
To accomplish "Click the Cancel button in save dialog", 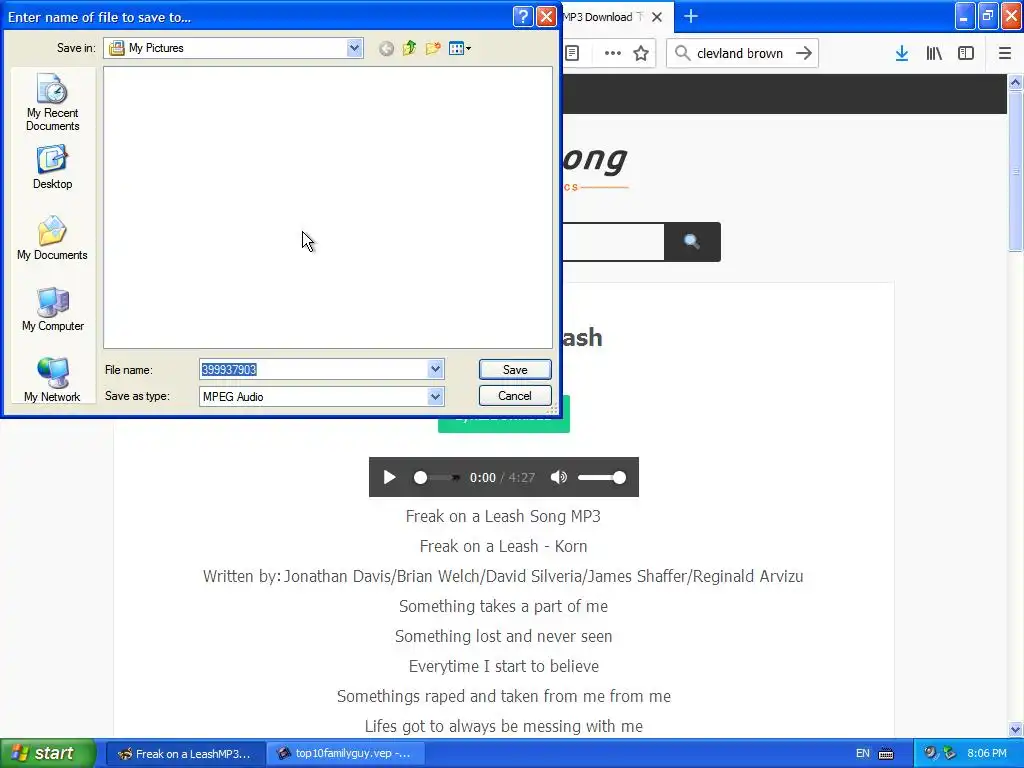I will (x=515, y=396).
